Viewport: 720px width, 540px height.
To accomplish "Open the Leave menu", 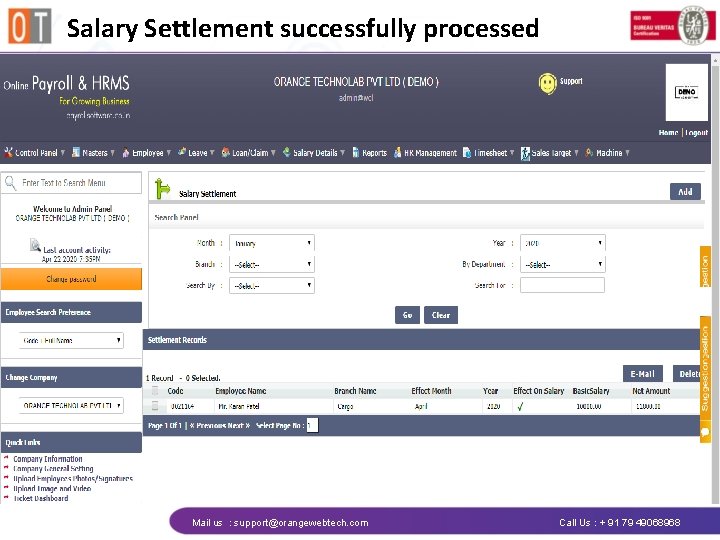I will (x=196, y=153).
